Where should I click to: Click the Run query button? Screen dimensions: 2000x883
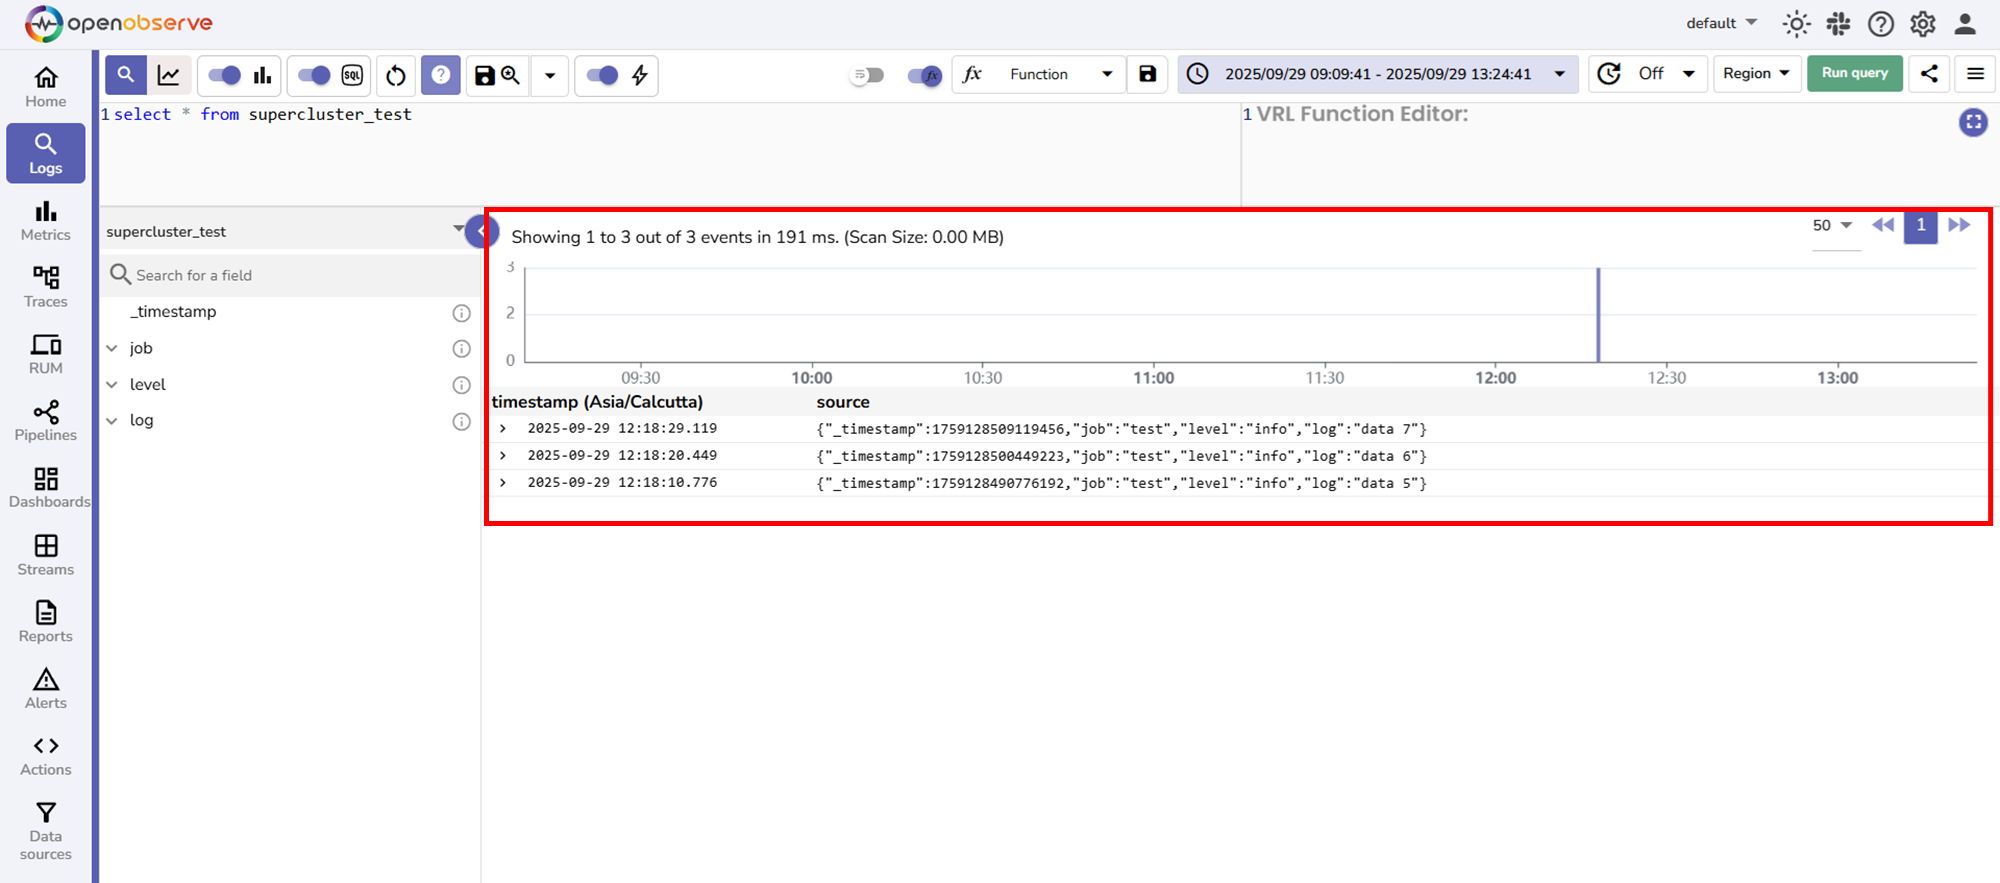[x=1854, y=74]
